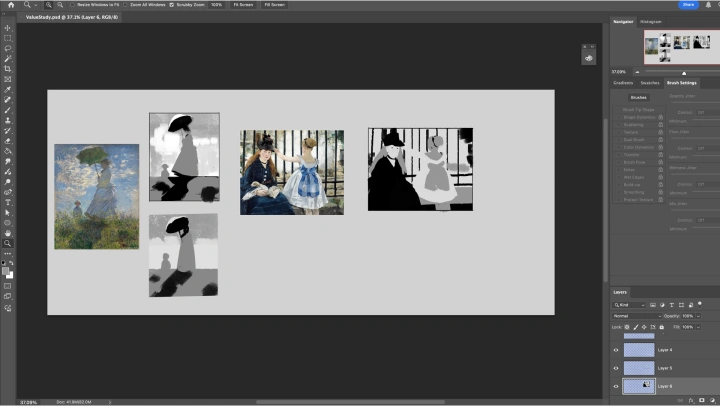Click lock transparent pixels icon
The height and width of the screenshot is (406, 720).
point(627,327)
